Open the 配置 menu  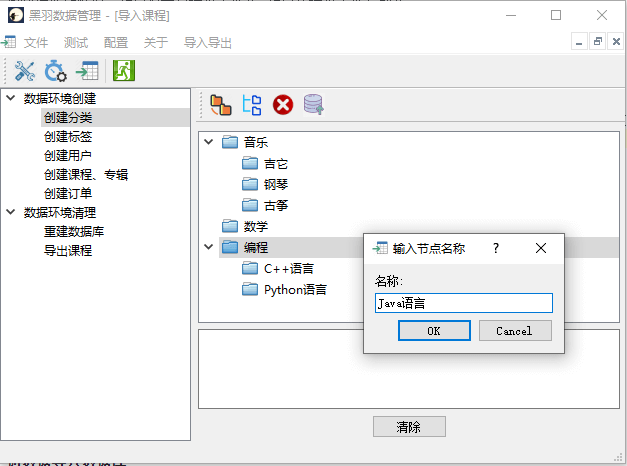116,42
